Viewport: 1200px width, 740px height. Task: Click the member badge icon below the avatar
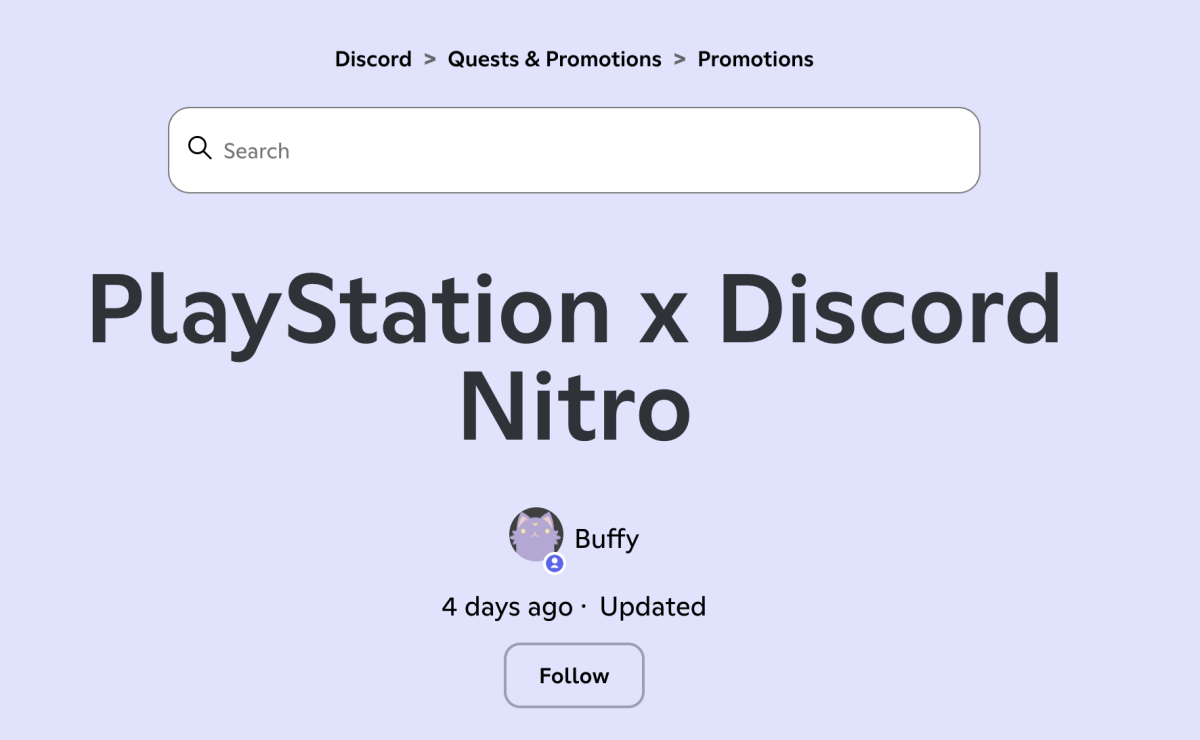coord(554,563)
